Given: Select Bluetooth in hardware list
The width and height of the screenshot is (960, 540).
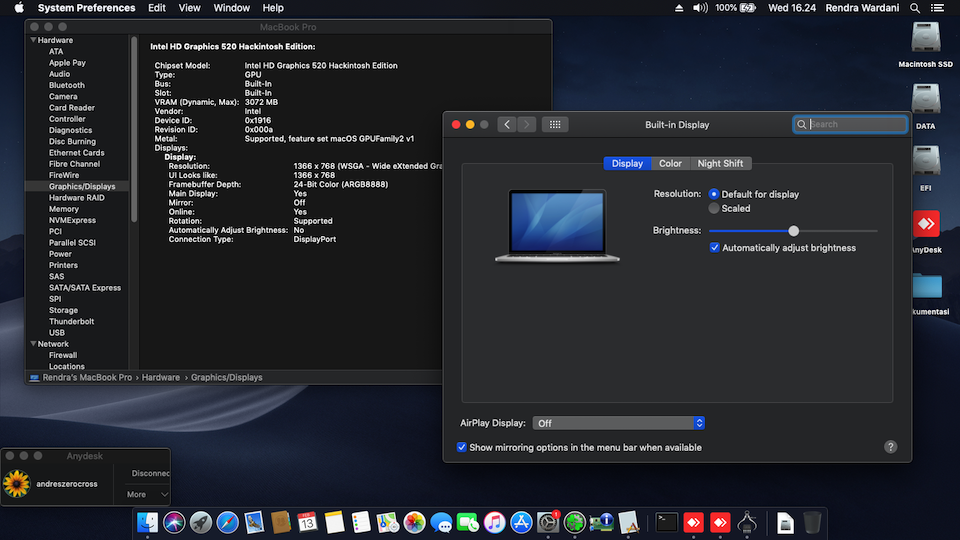Looking at the screenshot, I should click(67, 85).
